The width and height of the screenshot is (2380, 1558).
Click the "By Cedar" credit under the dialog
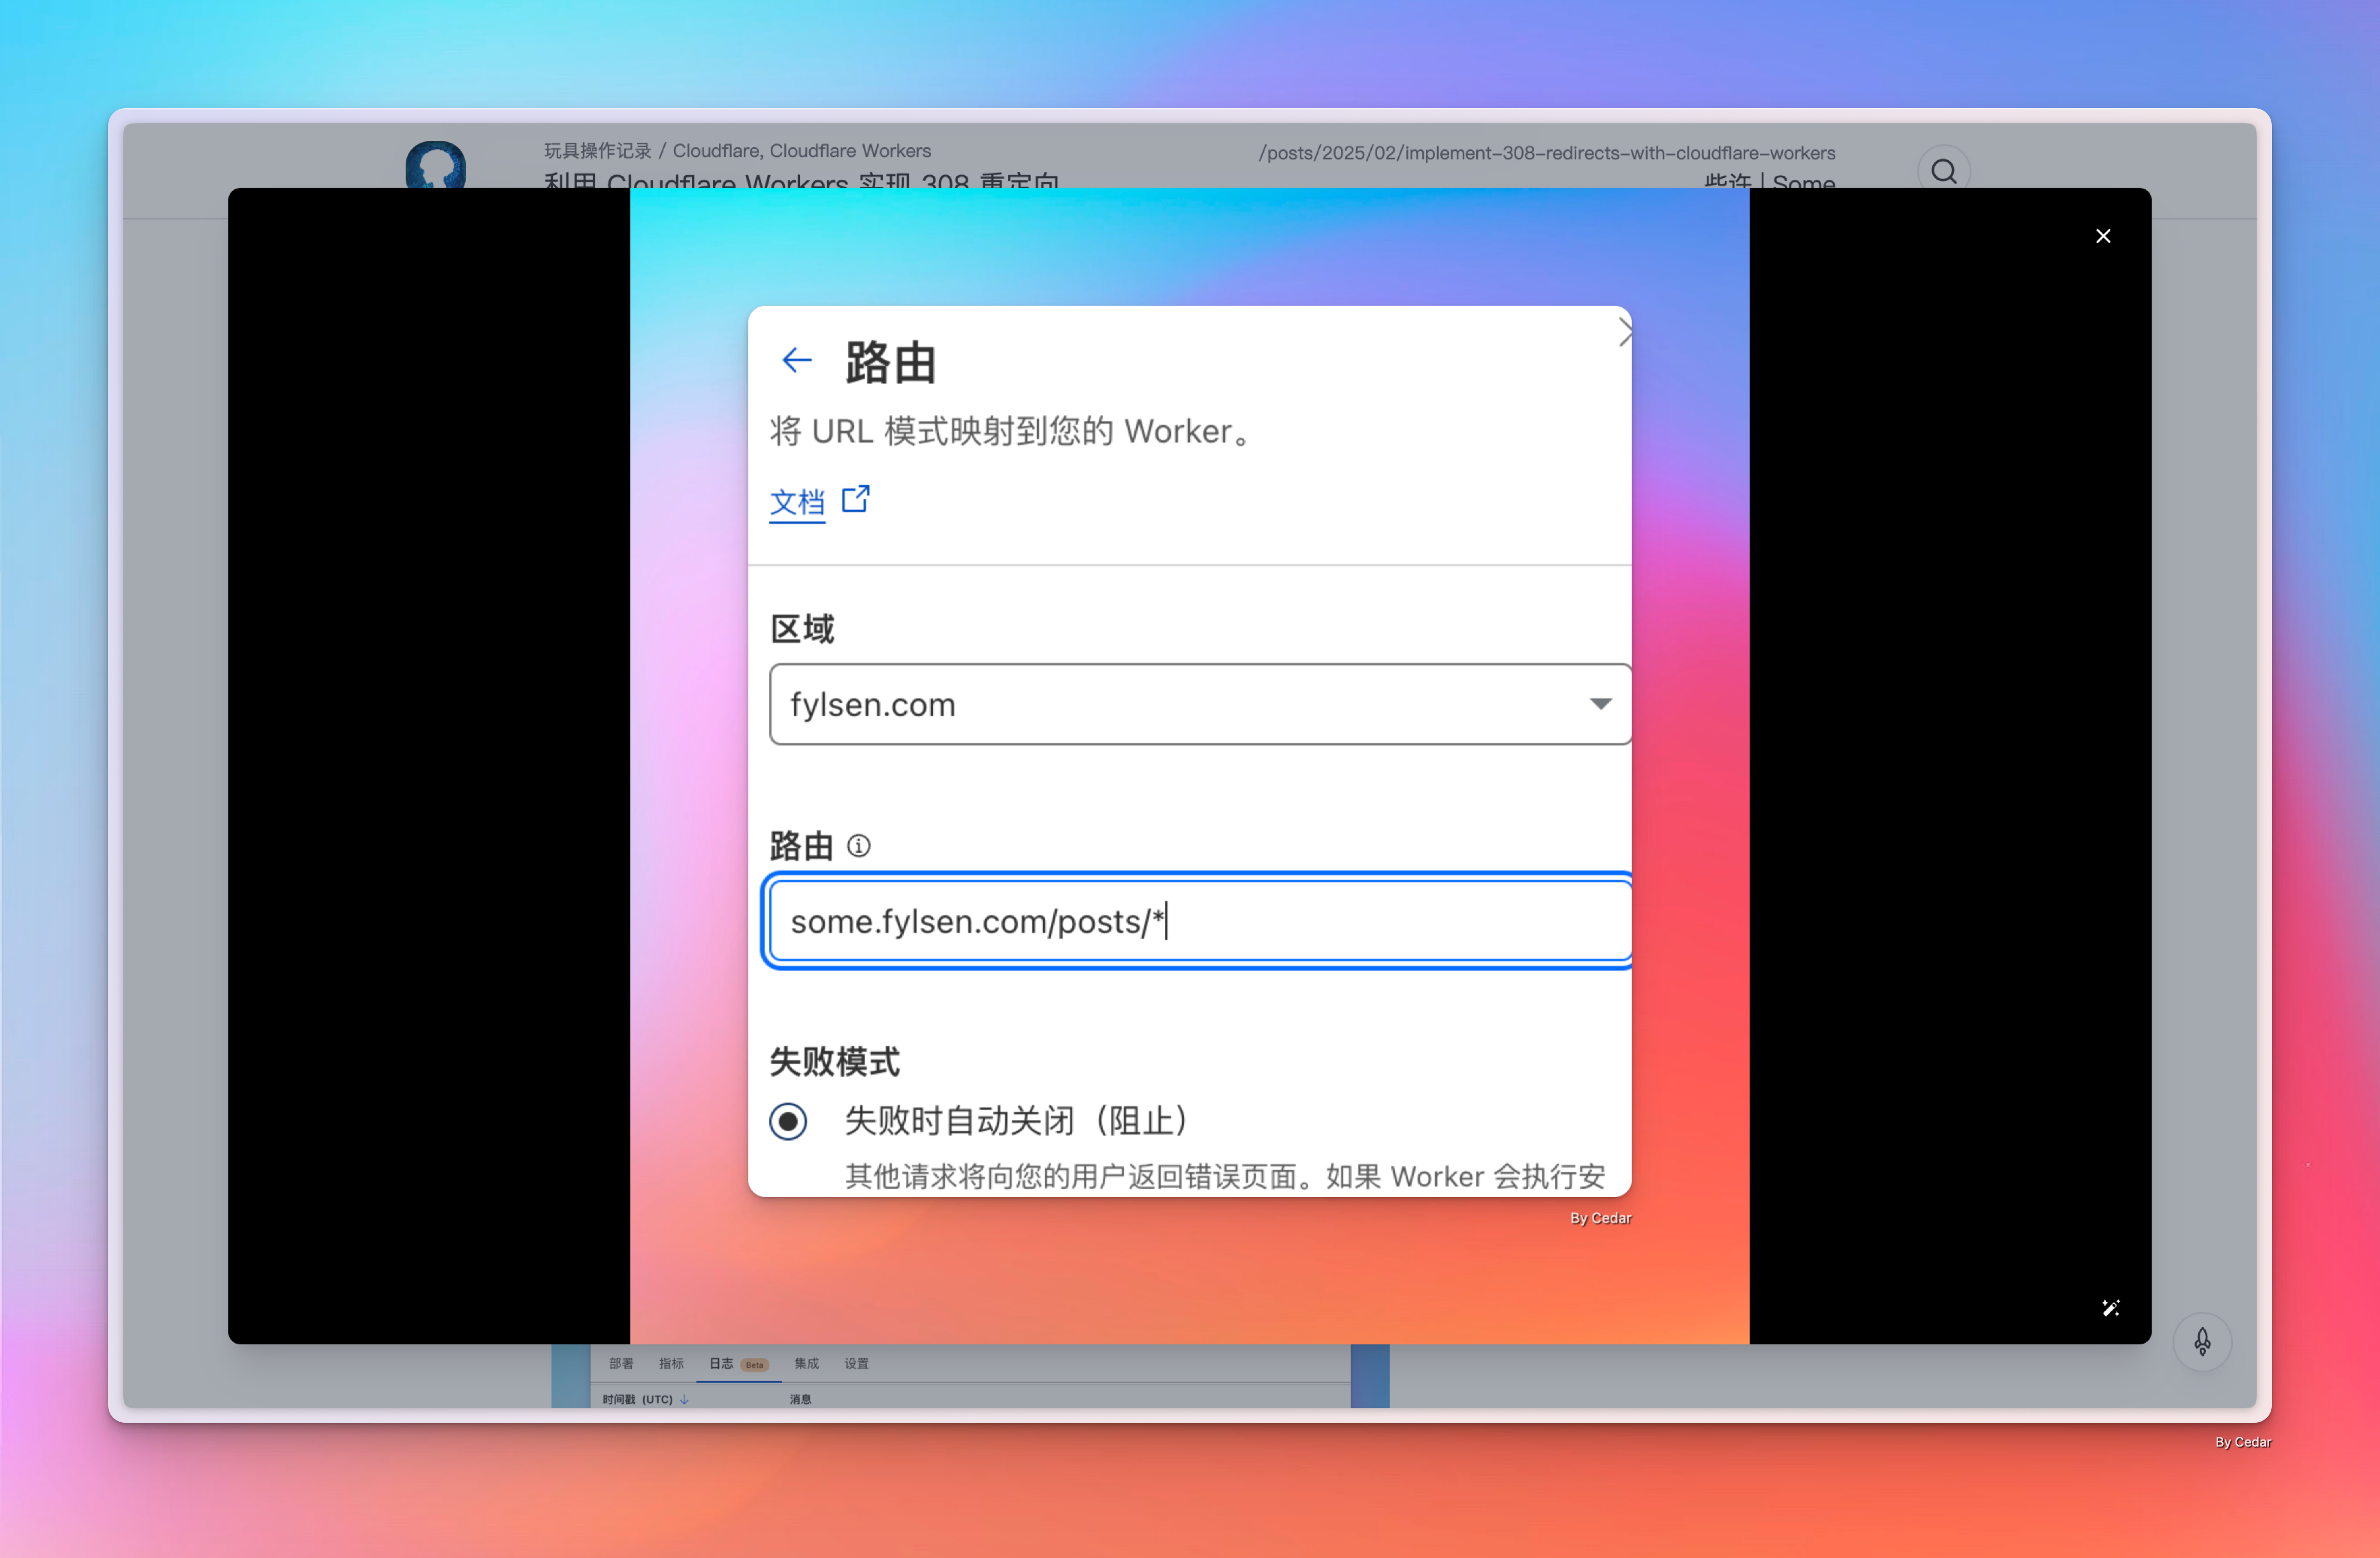(x=1600, y=1218)
